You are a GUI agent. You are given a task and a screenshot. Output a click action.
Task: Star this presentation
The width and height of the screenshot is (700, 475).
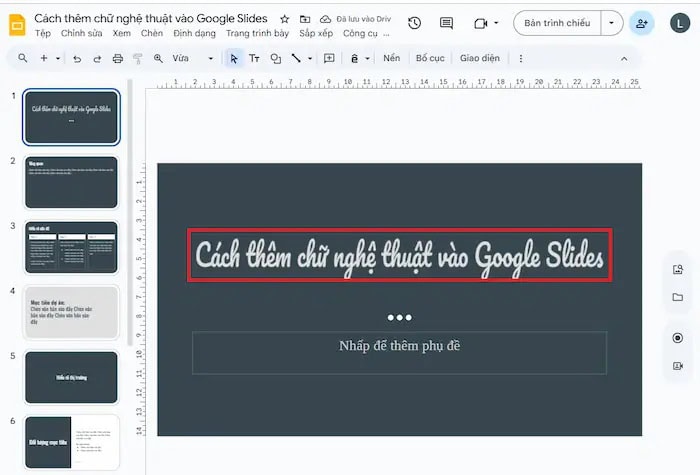point(285,19)
